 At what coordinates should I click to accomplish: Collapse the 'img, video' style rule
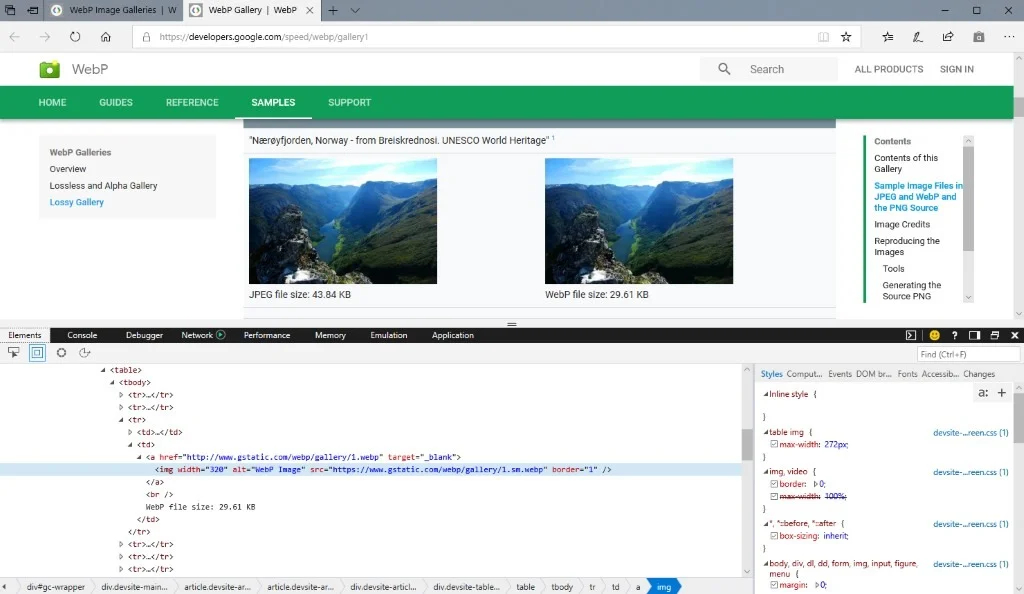point(766,471)
